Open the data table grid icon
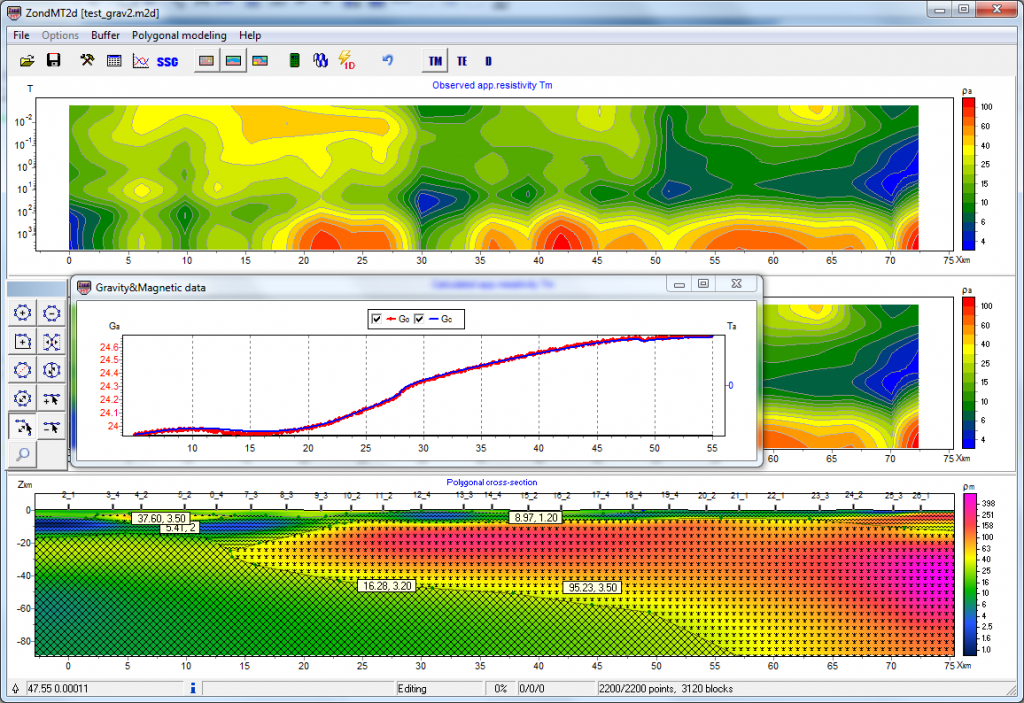The image size is (1024, 703). point(114,61)
